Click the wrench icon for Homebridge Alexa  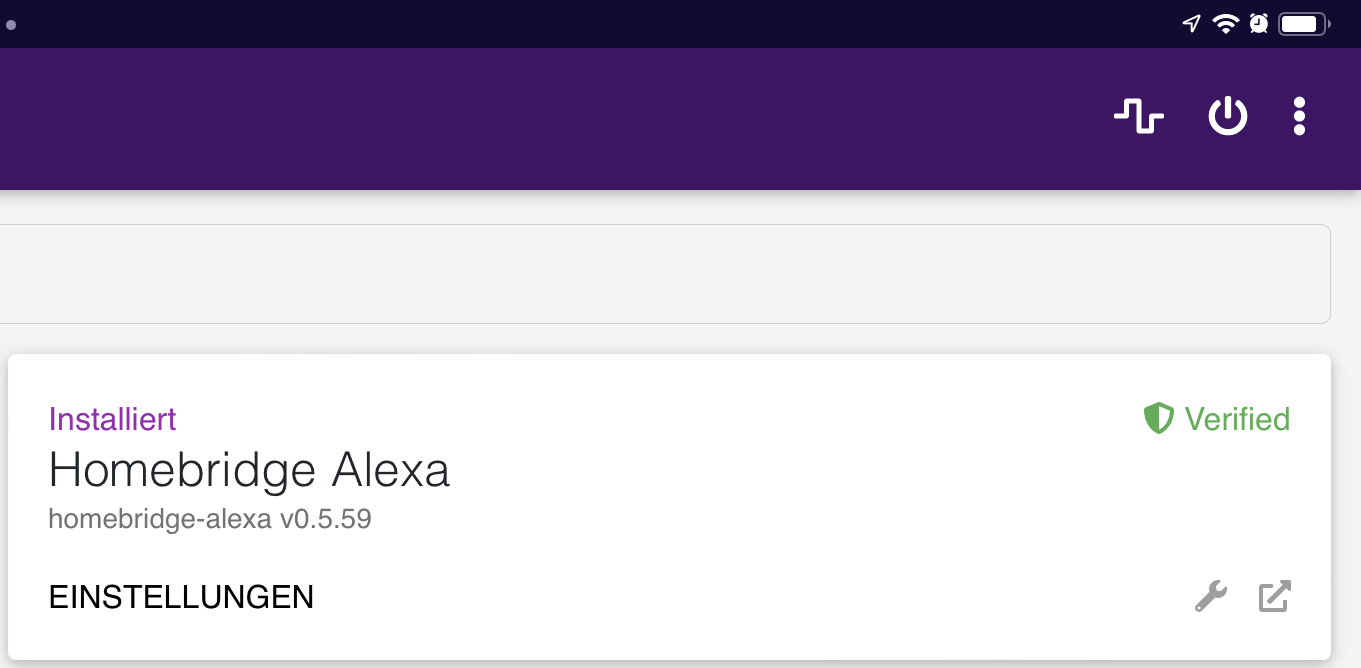1211,597
